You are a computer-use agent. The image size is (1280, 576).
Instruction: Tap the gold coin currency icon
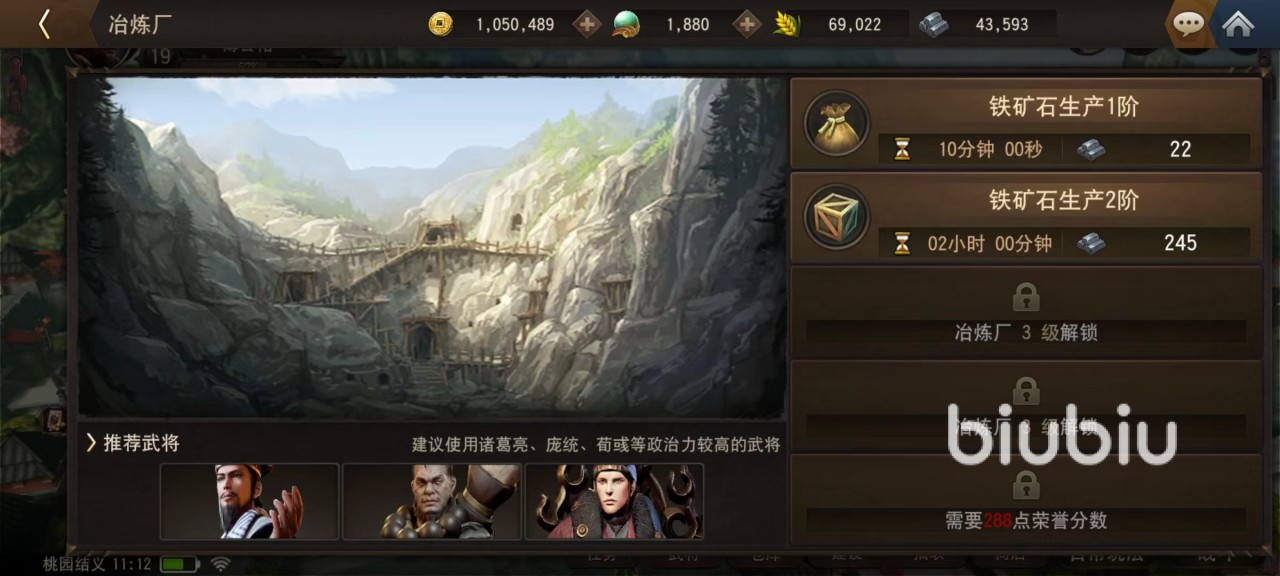[x=440, y=24]
